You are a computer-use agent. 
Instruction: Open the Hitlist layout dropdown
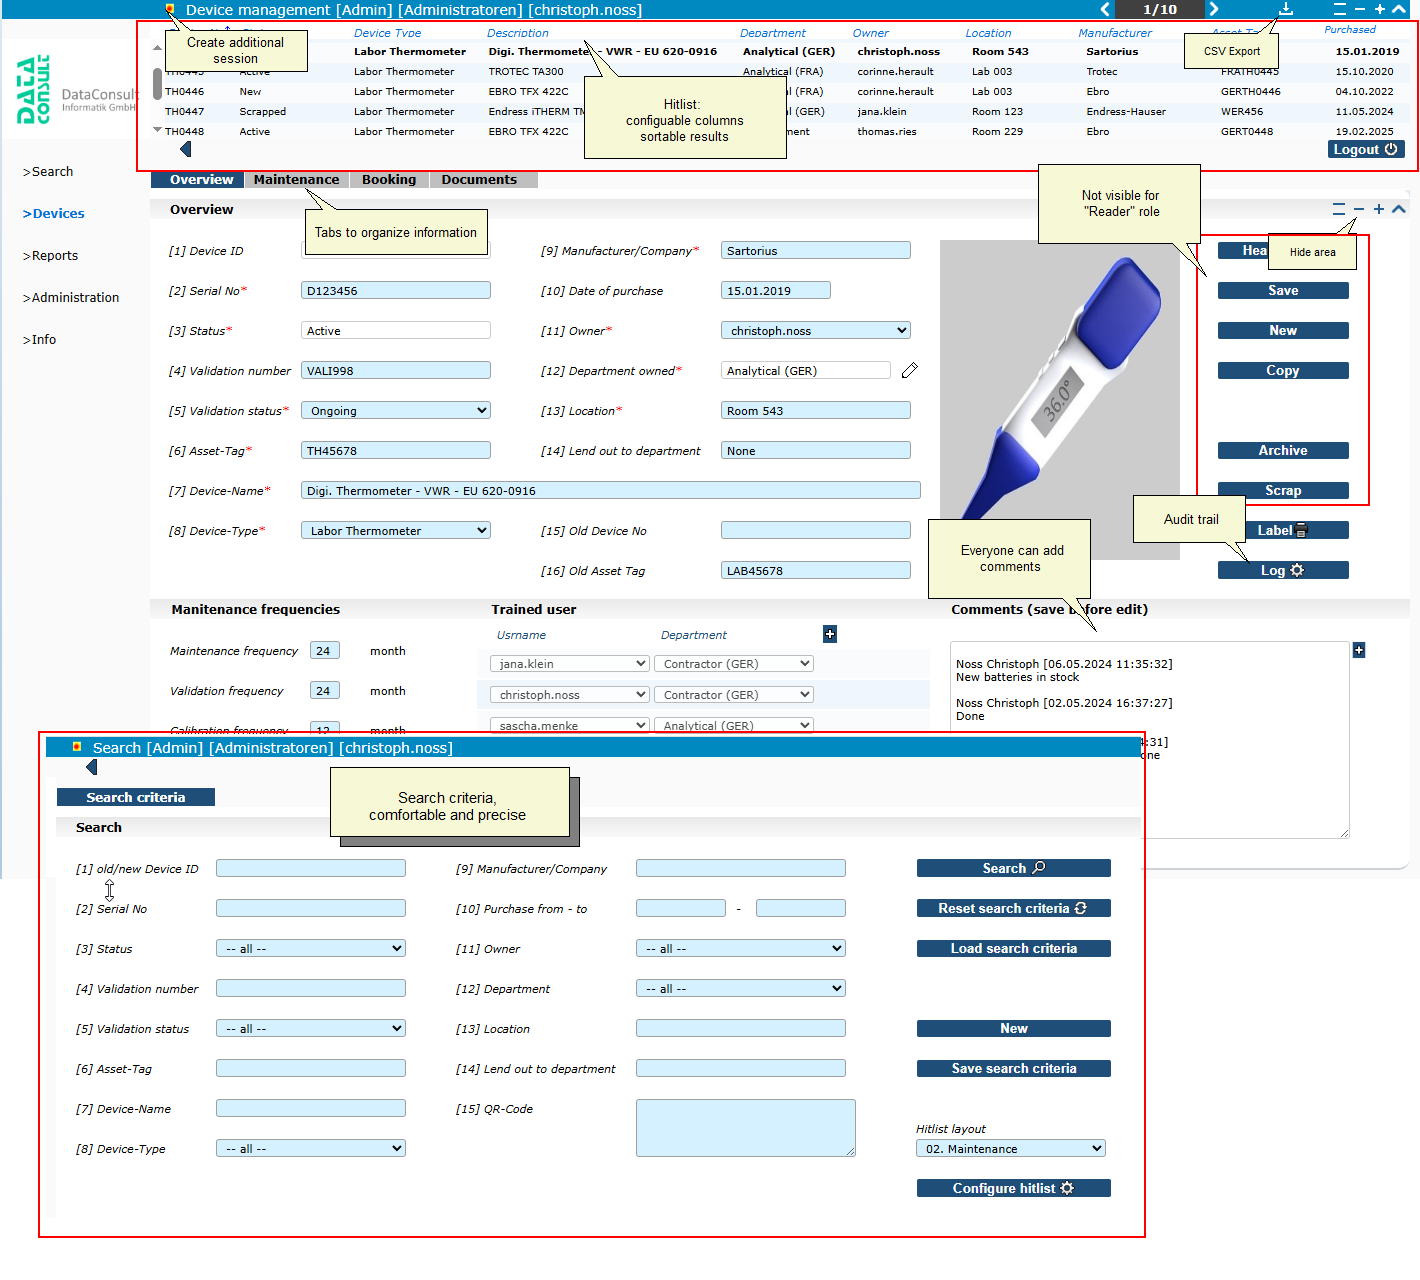pyautogui.click(x=1010, y=1149)
